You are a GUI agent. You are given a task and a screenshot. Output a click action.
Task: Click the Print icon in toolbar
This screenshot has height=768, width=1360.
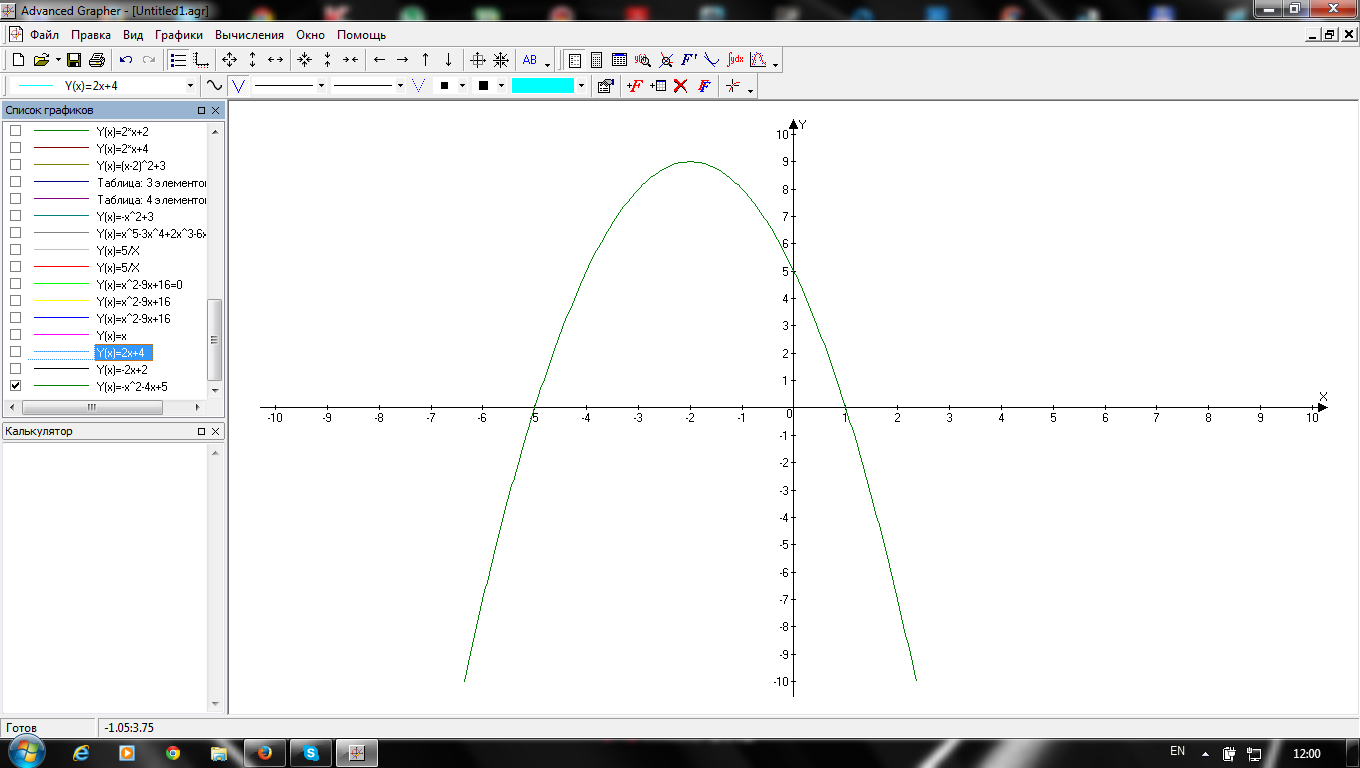(97, 60)
